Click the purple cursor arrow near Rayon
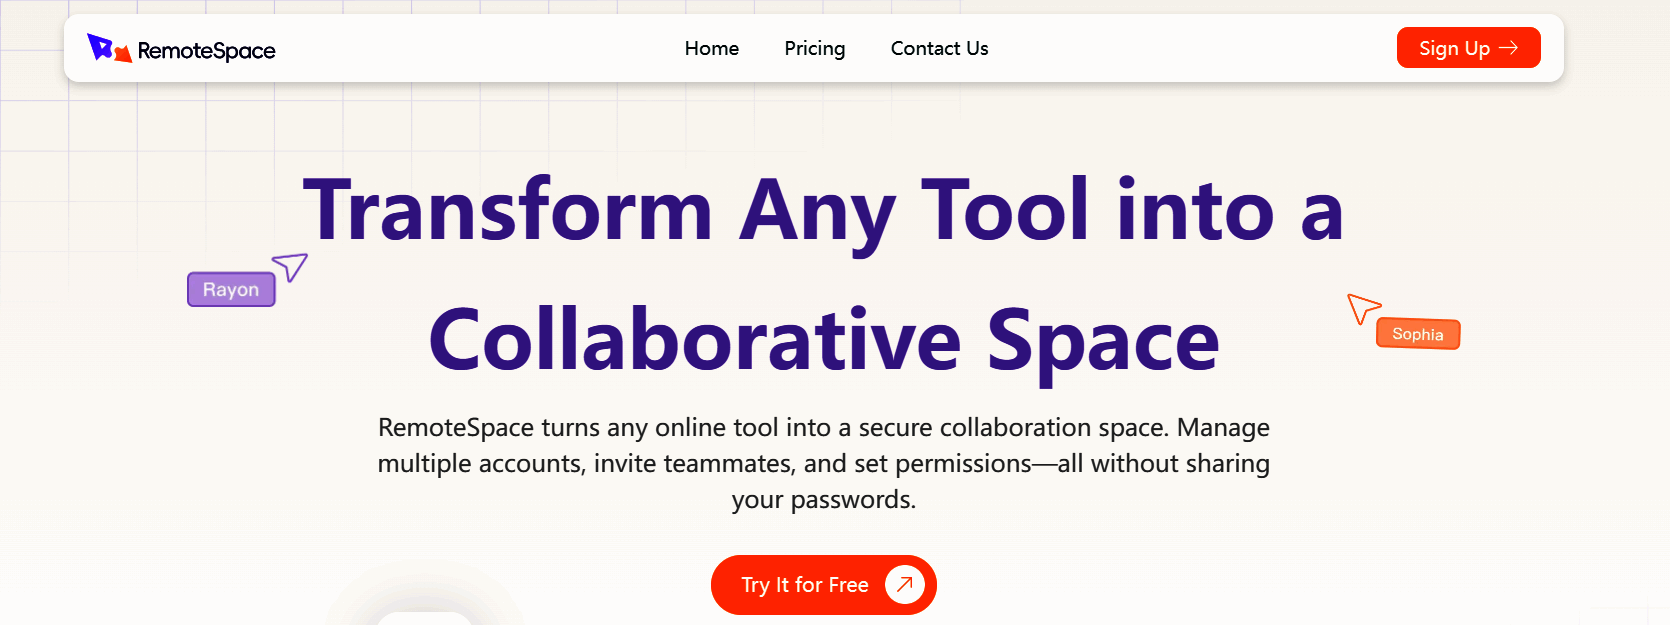 pos(290,266)
